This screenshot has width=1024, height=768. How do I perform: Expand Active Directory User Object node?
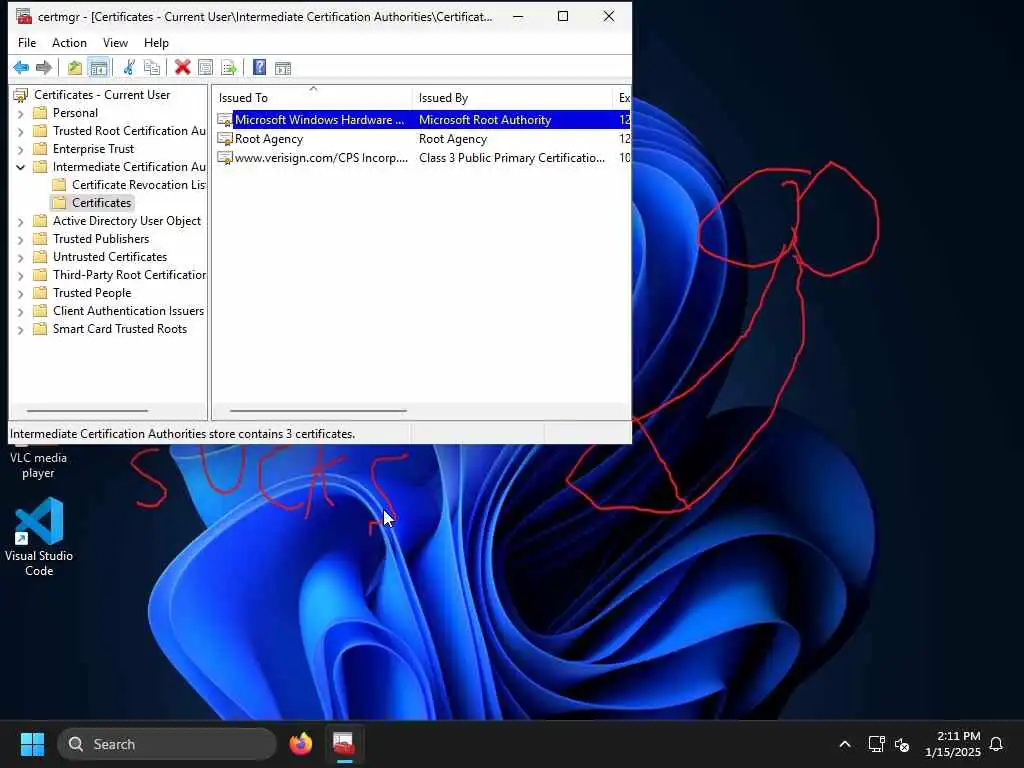pyautogui.click(x=20, y=221)
